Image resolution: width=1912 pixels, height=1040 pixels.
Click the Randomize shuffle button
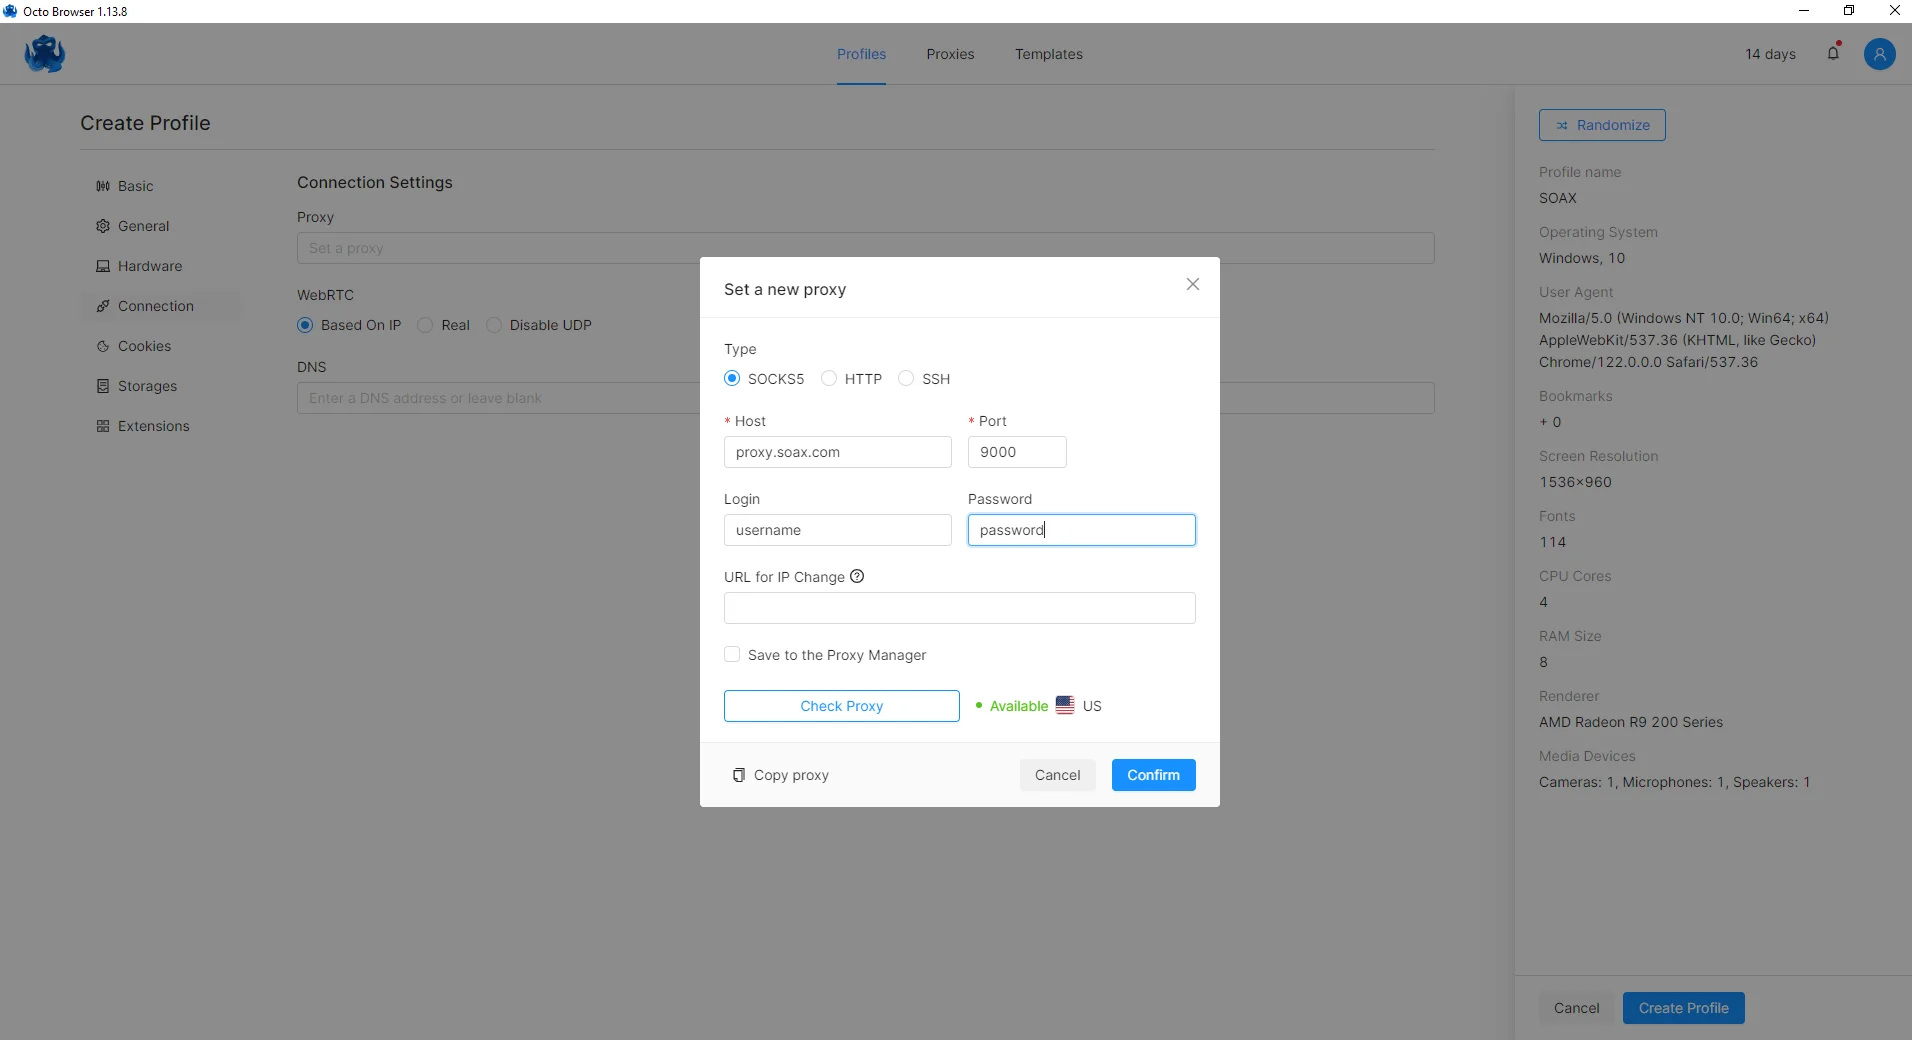[x=1601, y=125]
